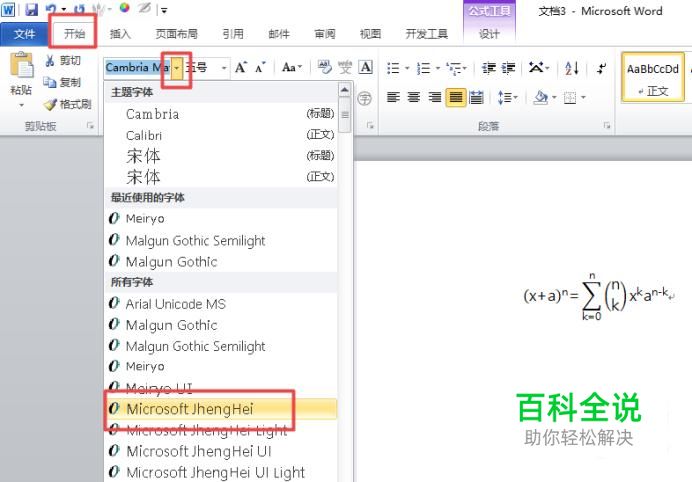
Task: Switch to the 视图 (View) tab
Action: pyautogui.click(x=370, y=34)
